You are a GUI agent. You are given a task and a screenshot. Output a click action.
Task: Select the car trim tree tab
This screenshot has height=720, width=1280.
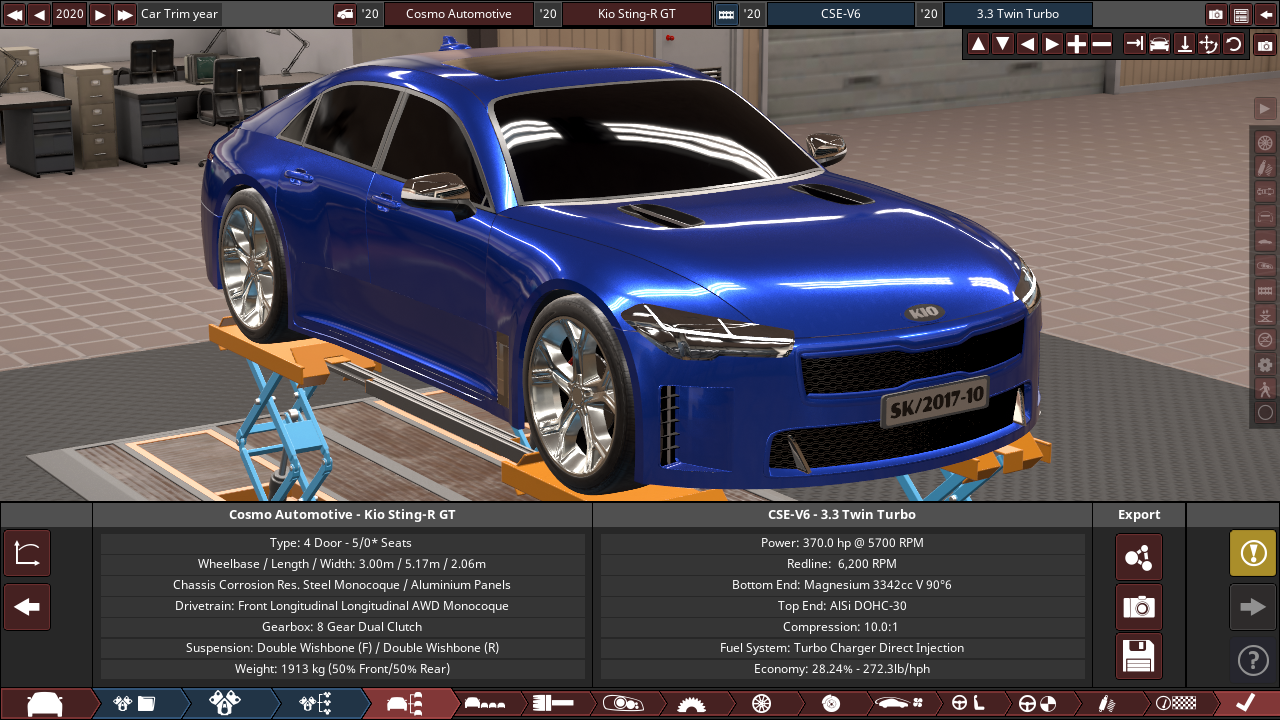[x=405, y=704]
